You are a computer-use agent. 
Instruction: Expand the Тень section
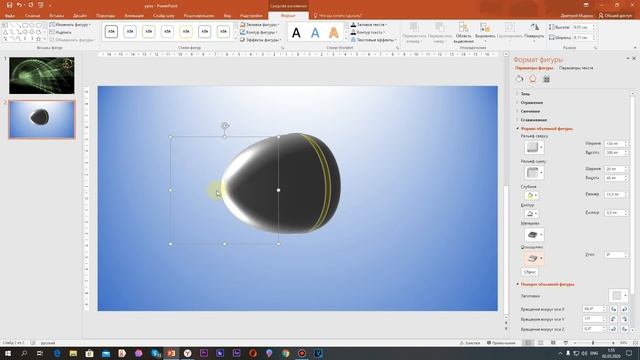[x=525, y=94]
